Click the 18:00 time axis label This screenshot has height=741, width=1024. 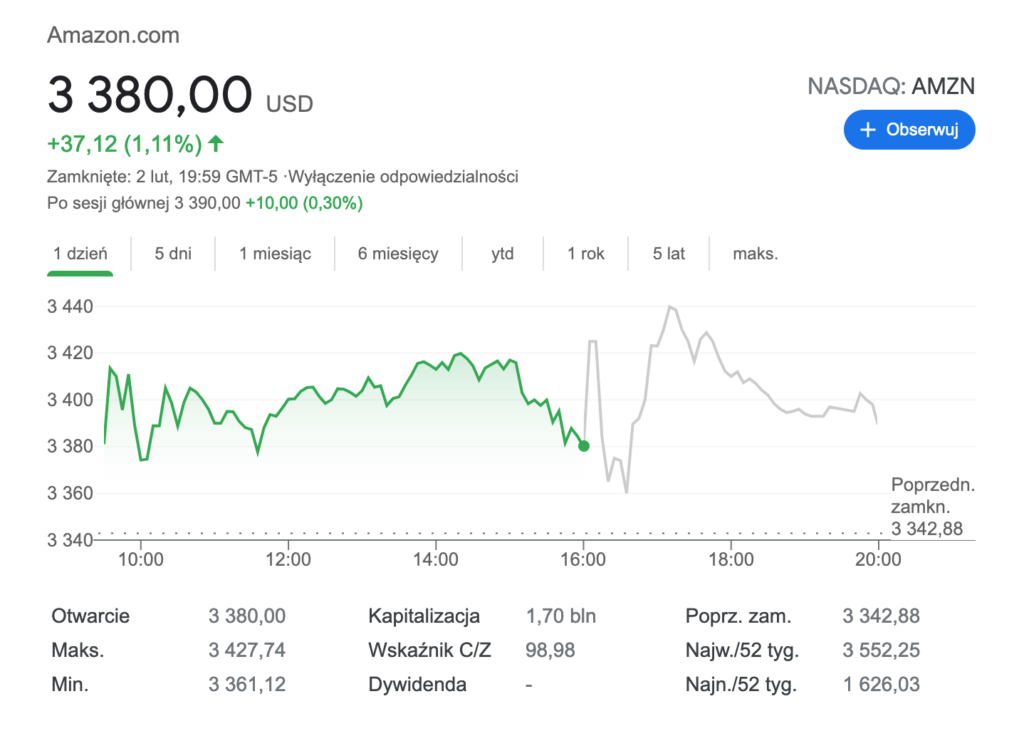(x=731, y=560)
